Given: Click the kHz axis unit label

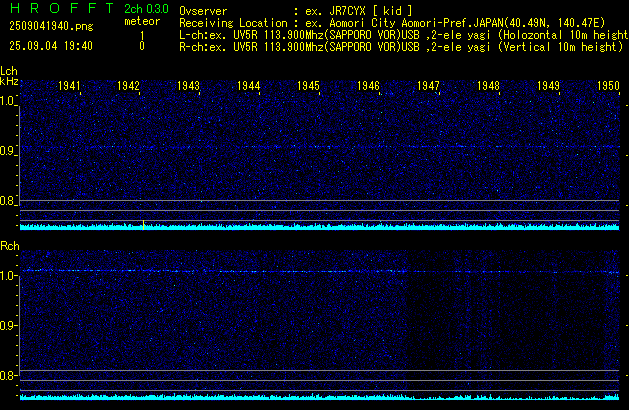Looking at the screenshot, I should coord(9,81).
